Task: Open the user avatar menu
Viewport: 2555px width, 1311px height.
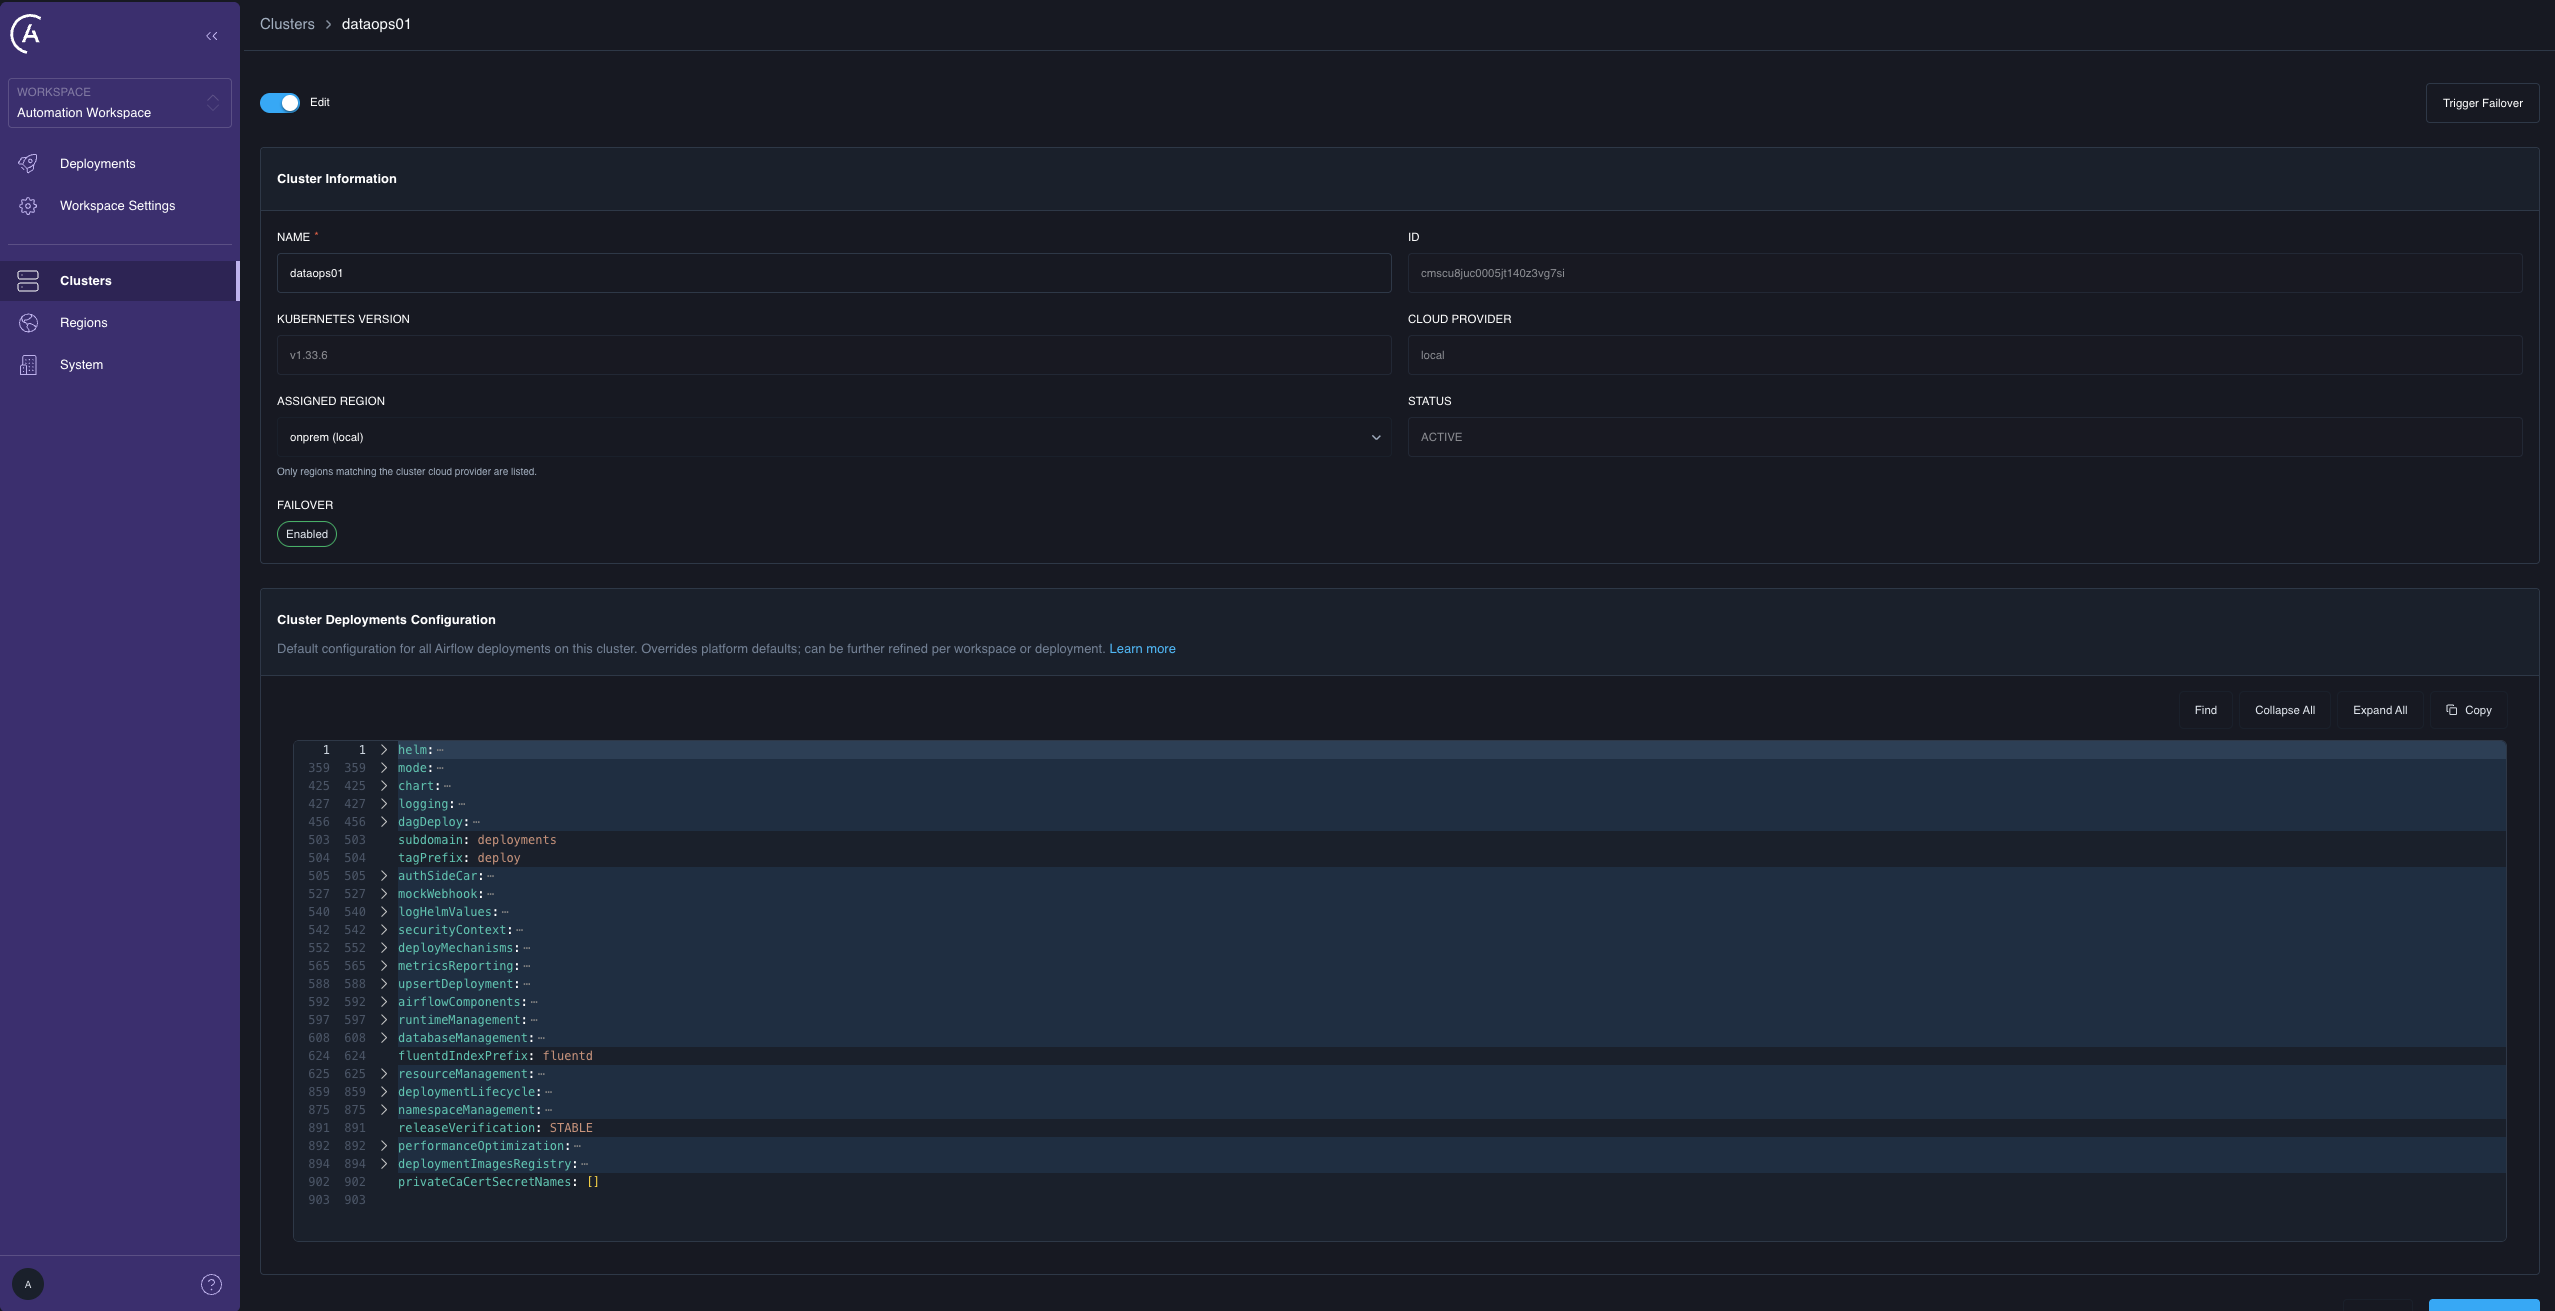Action: point(28,1284)
